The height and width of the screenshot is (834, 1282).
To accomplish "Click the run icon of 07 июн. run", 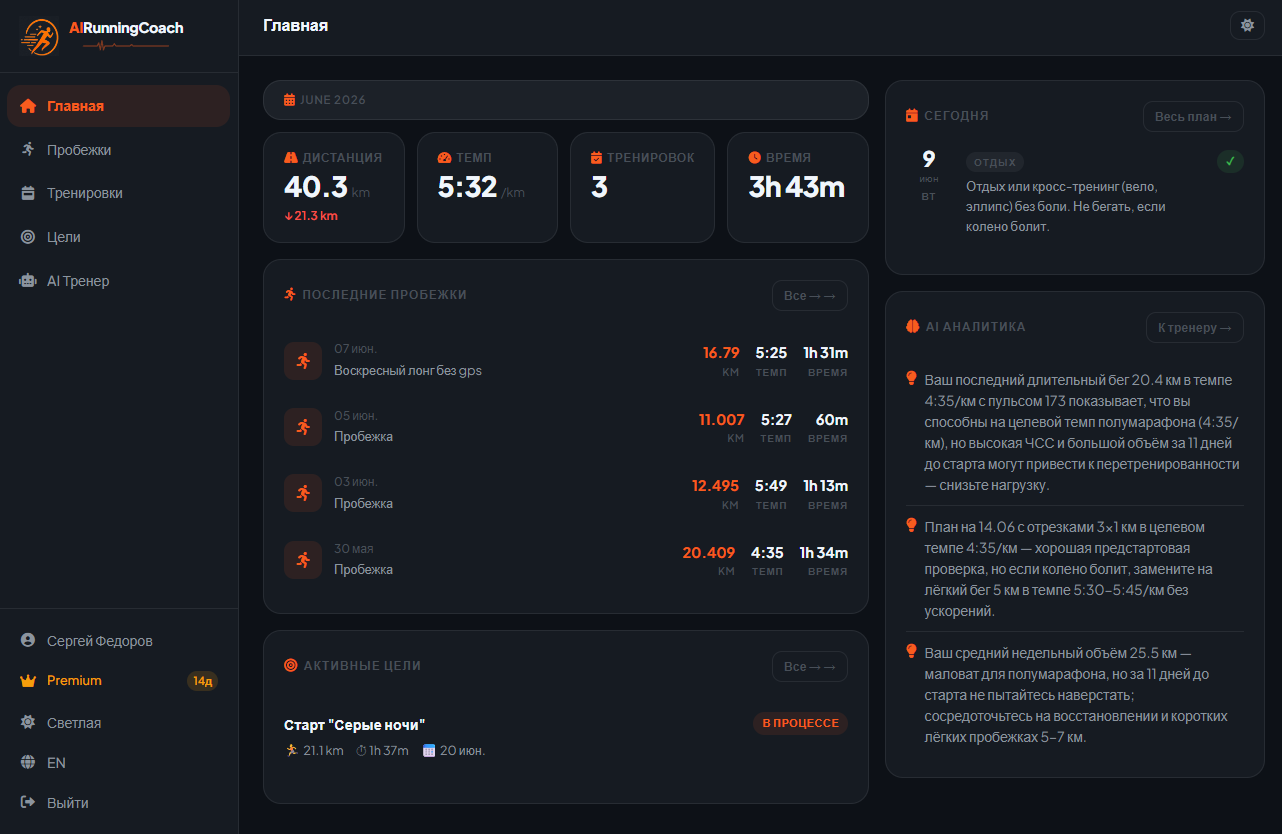I will coord(303,361).
